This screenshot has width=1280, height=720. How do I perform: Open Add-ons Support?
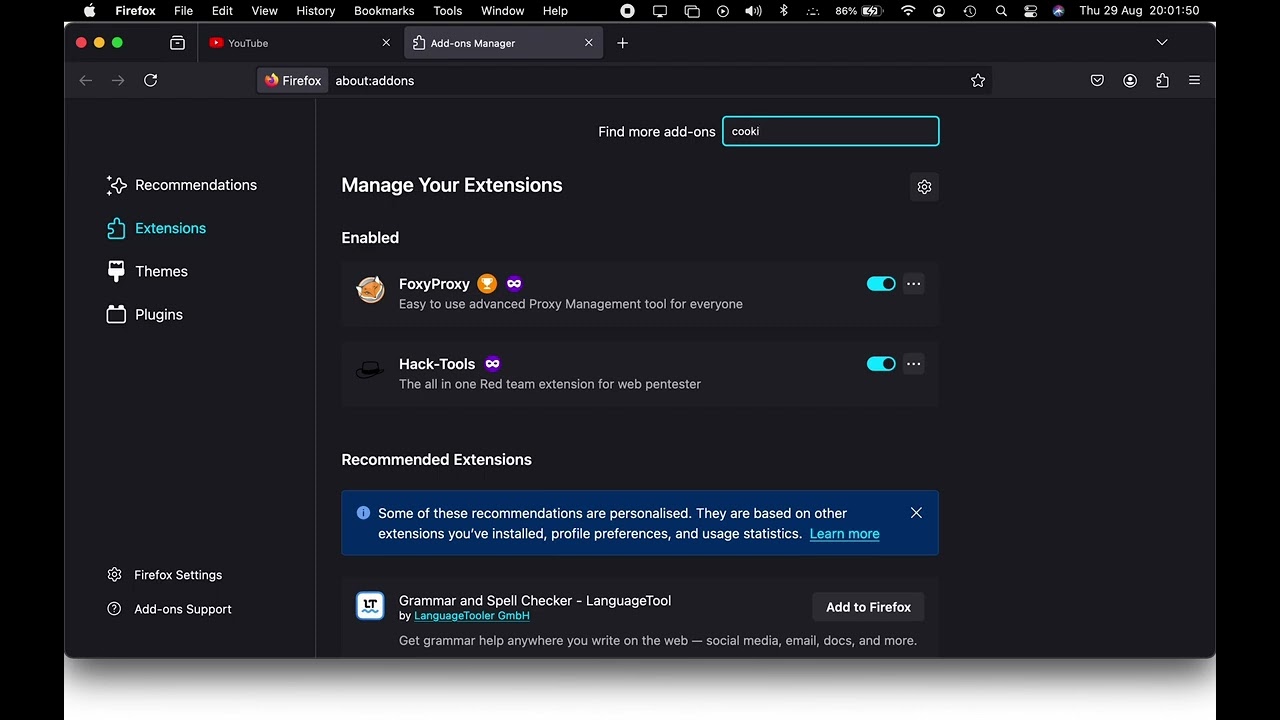[169, 609]
